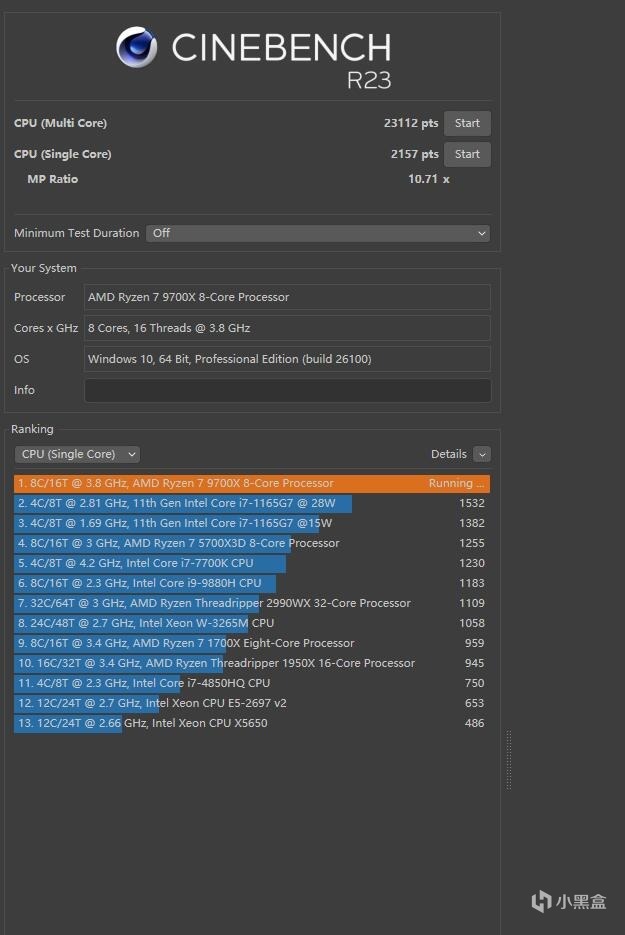Open the CPU (Single Core) ranking dropdown
Screen dimensions: 625x935
77,454
